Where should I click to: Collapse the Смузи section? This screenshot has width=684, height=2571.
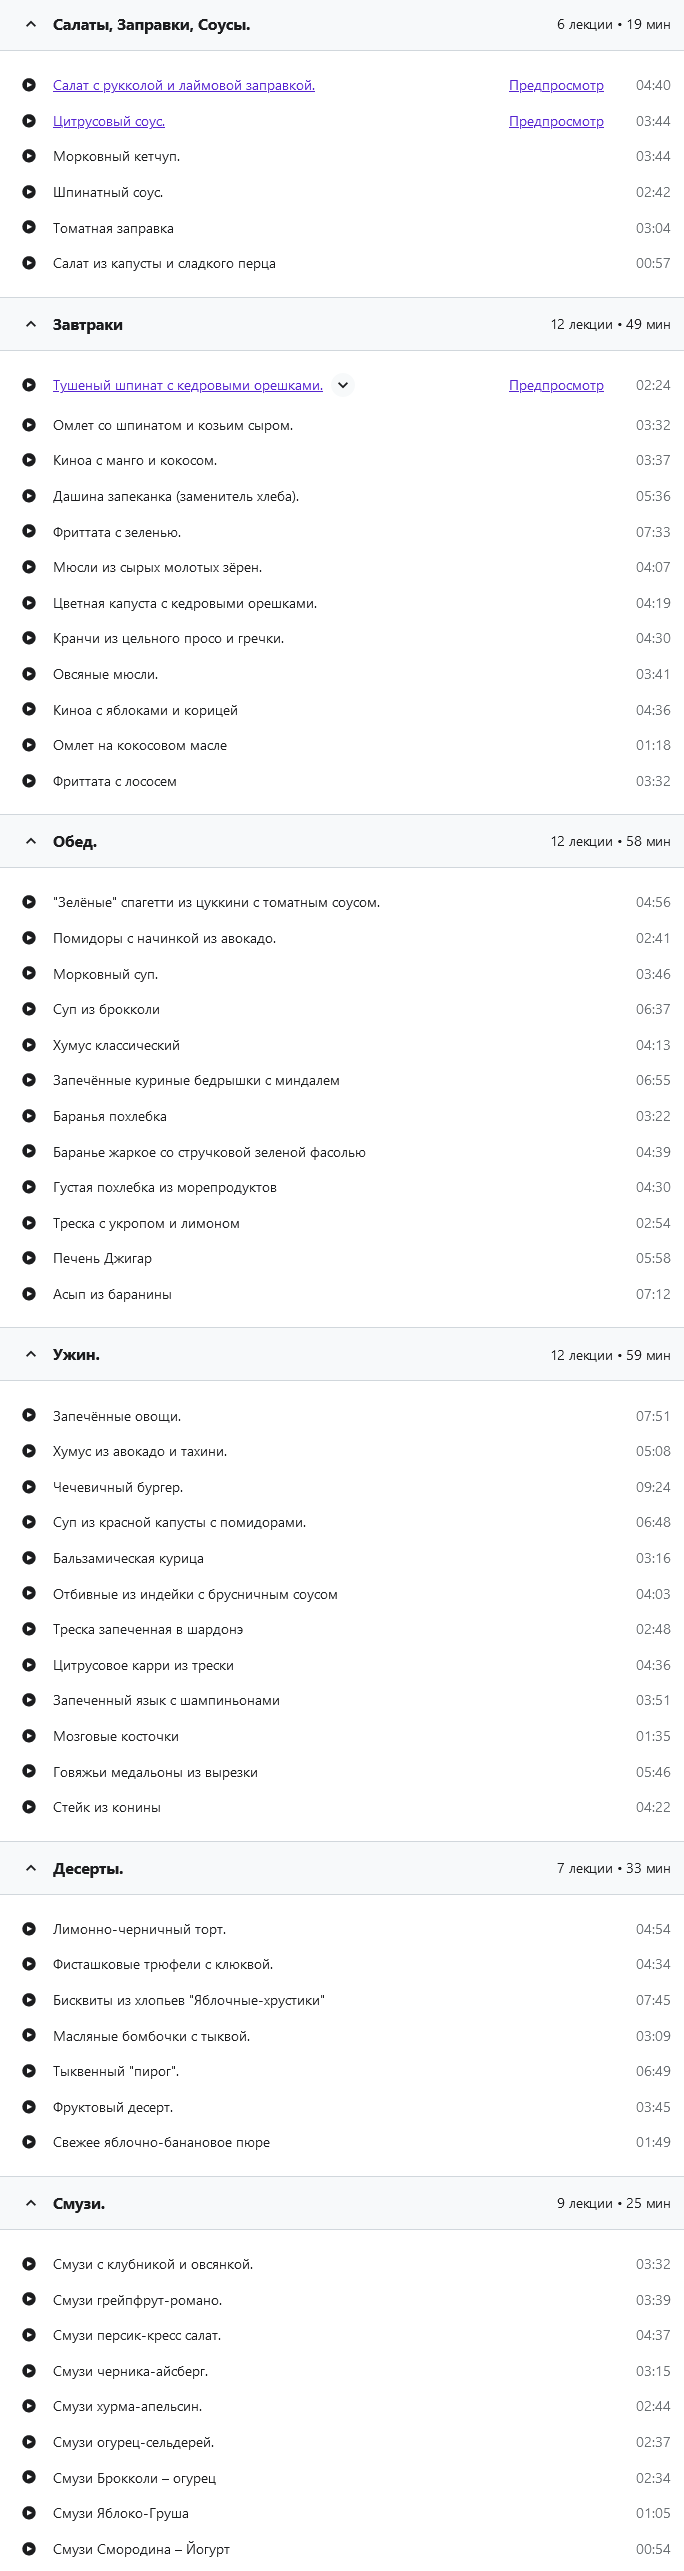click(x=31, y=2203)
